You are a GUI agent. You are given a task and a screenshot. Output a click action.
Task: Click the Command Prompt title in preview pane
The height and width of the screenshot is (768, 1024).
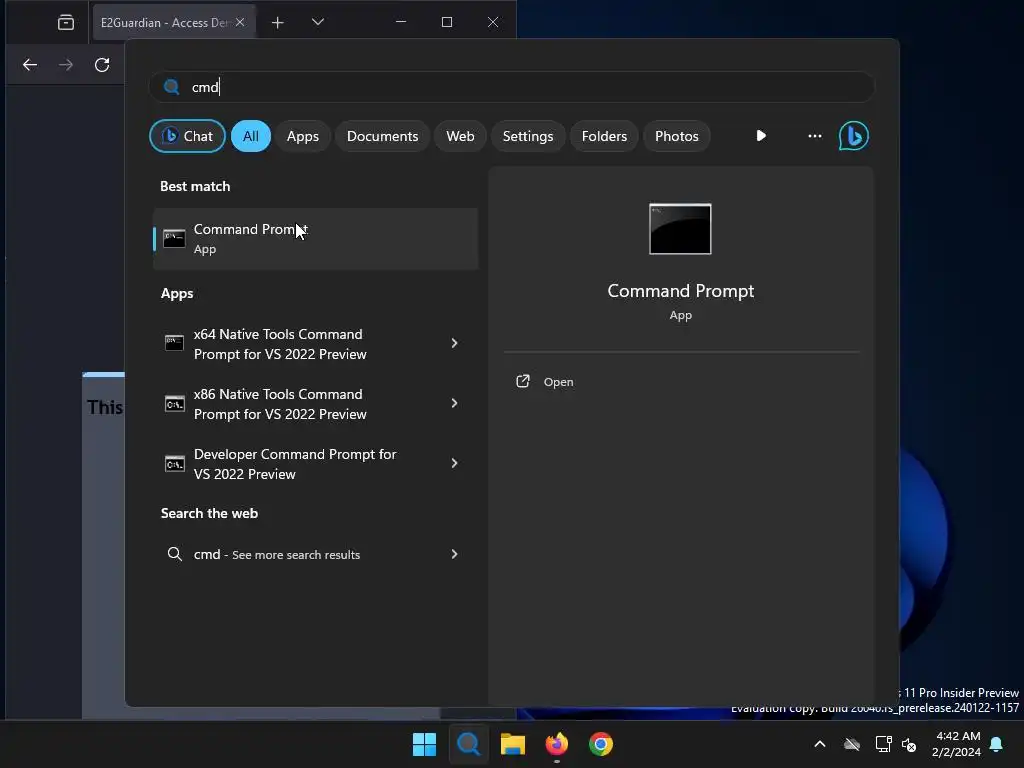680,291
